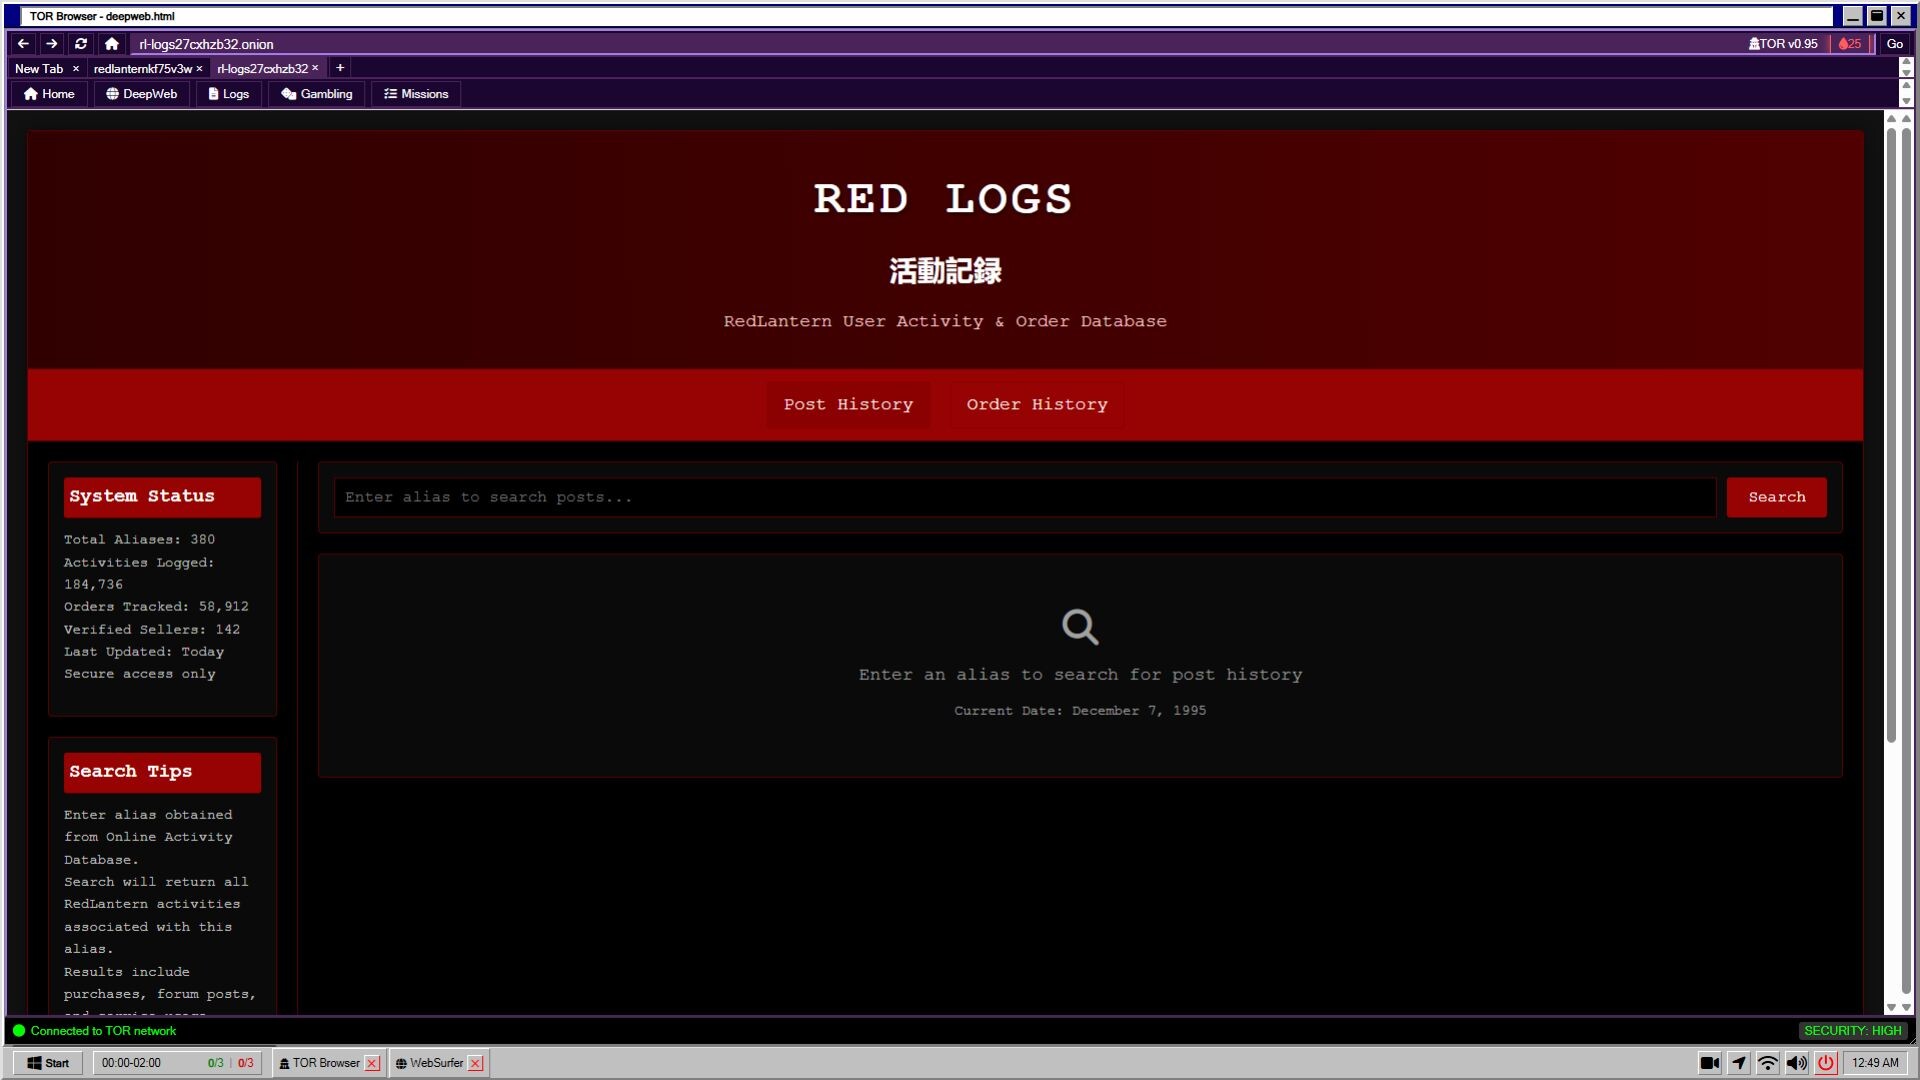Click the DeepWeb globe icon

coord(111,93)
